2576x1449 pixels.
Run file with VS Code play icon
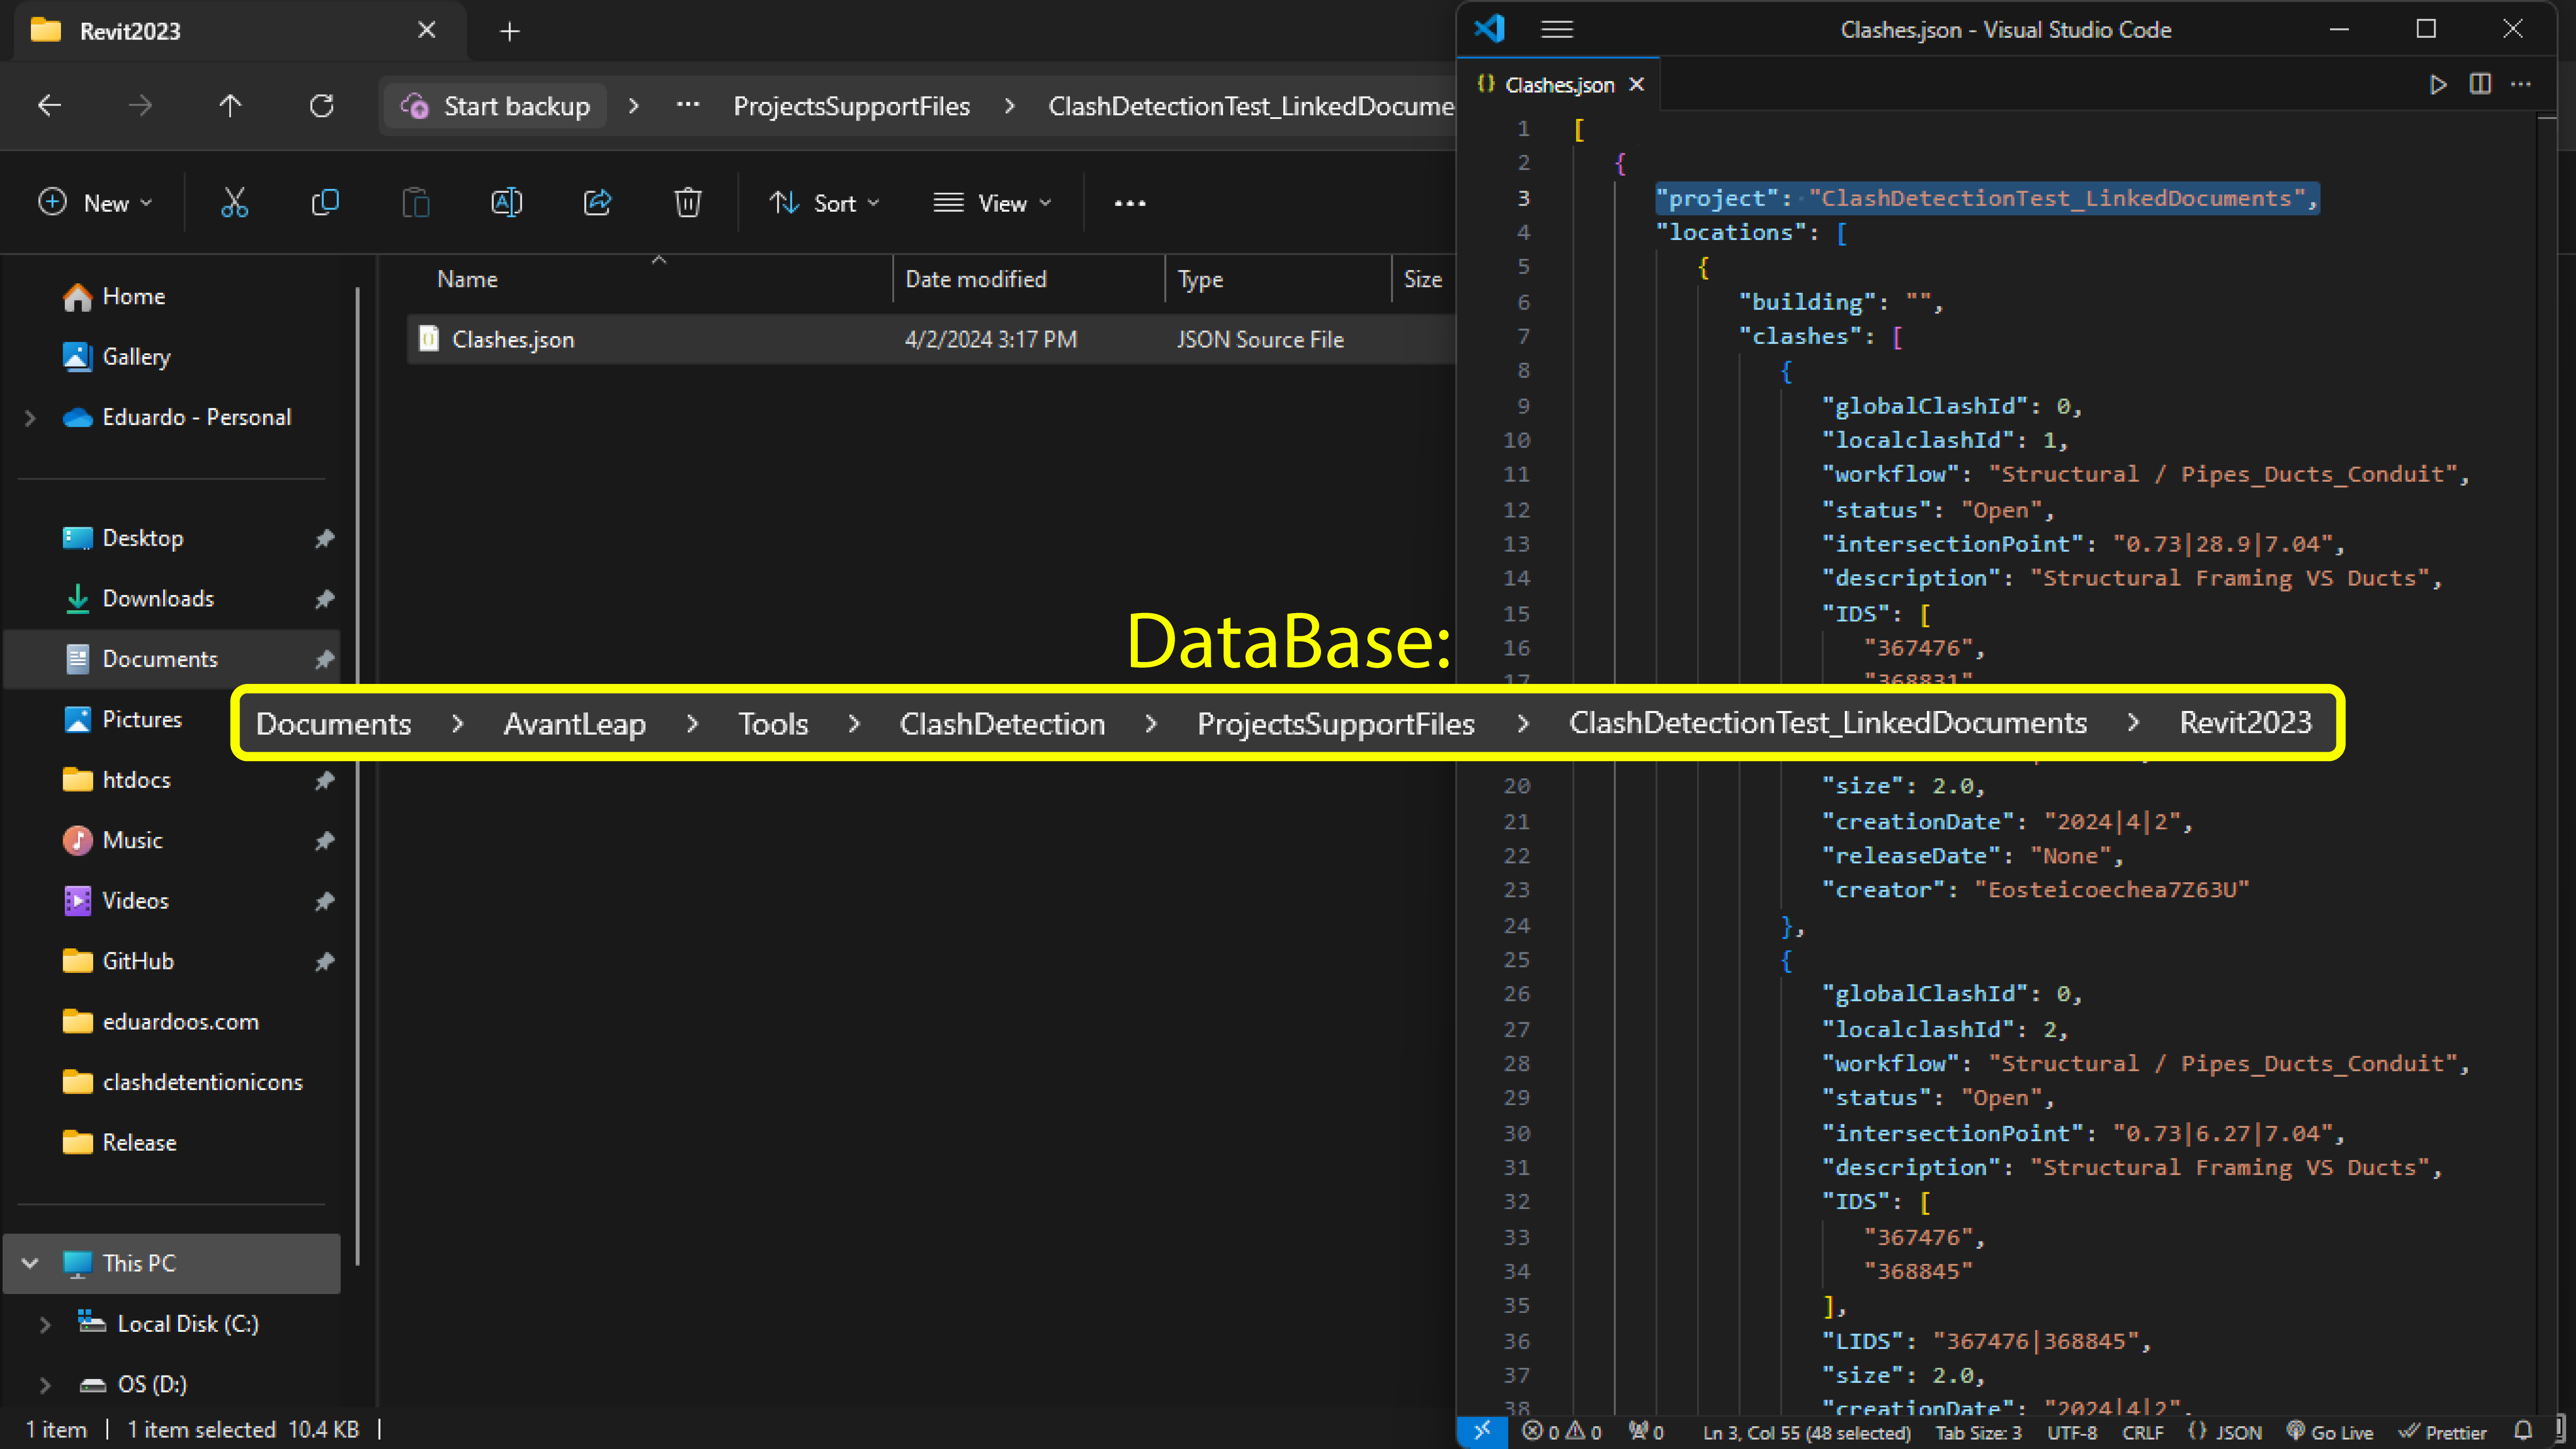click(x=2438, y=85)
